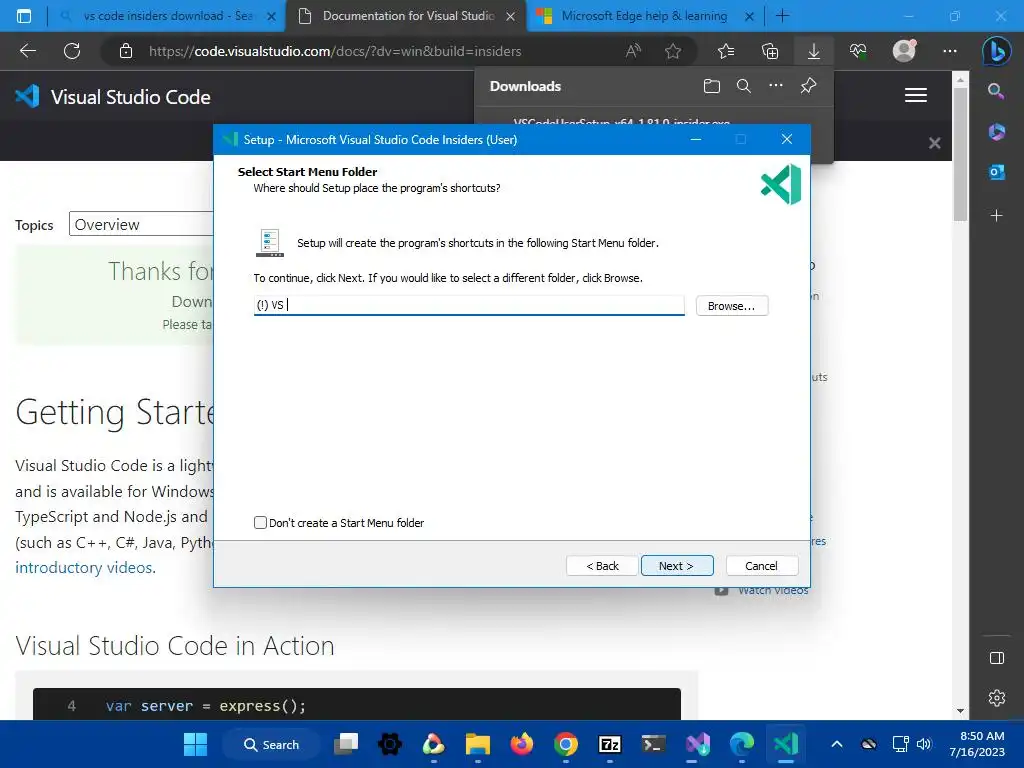The image size is (1024, 768).
Task: Open clock and date in taskbar
Action: tap(978, 744)
